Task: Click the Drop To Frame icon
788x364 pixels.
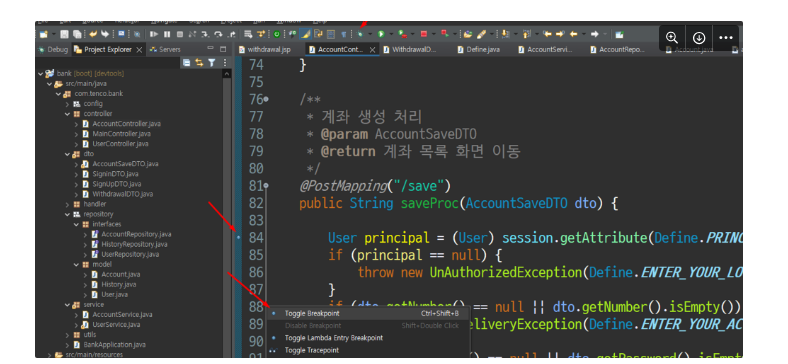Action: coord(248,34)
